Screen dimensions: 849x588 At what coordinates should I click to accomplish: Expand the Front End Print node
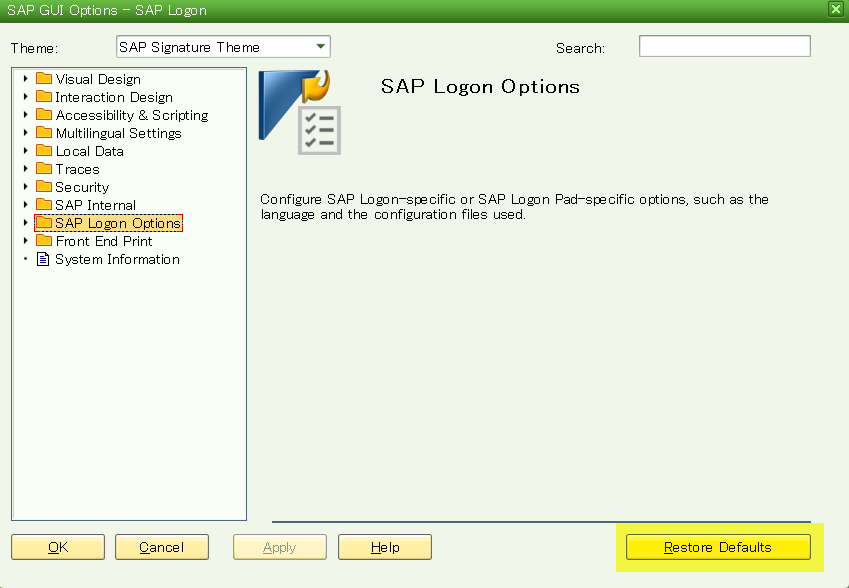point(25,241)
